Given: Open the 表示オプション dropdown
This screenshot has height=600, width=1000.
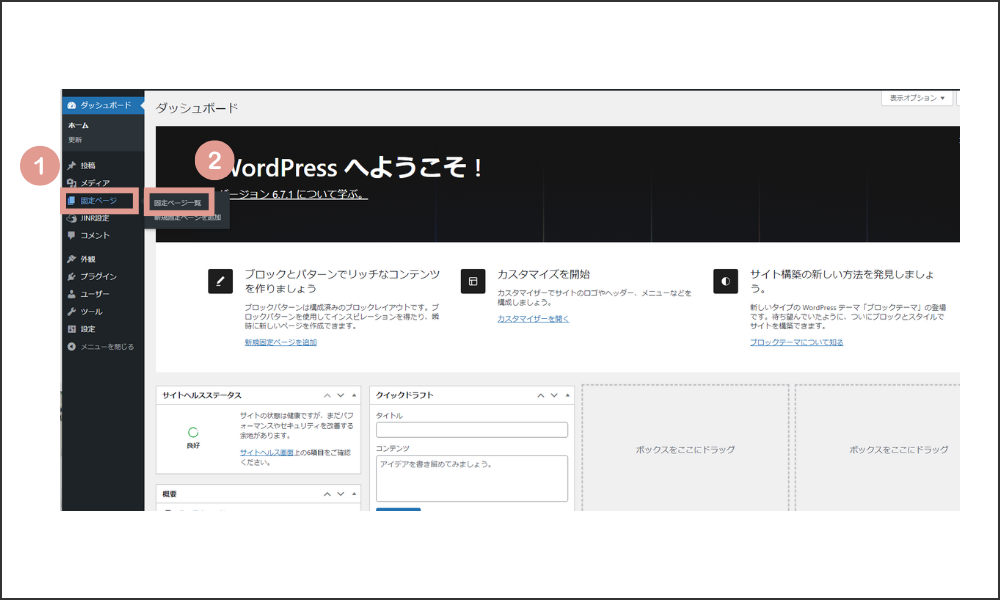Looking at the screenshot, I should point(917,98).
